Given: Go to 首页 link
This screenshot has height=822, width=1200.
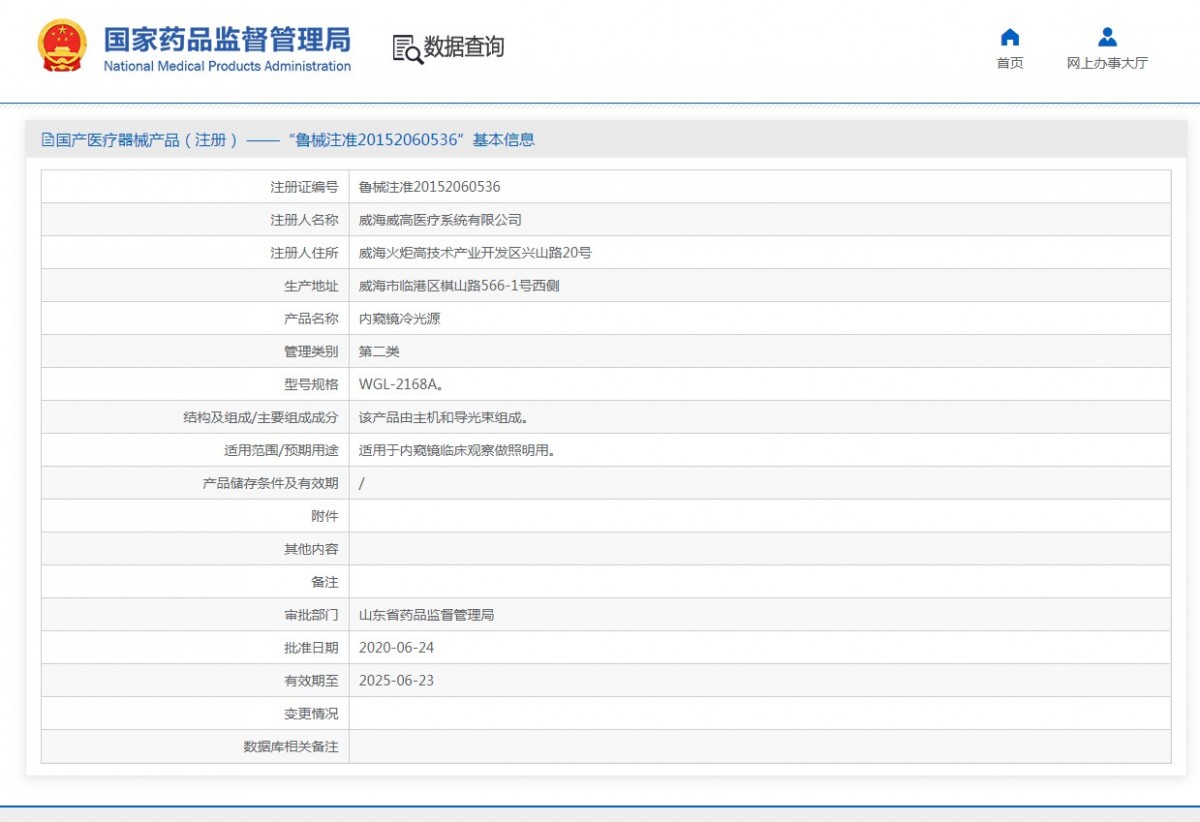Looking at the screenshot, I should coord(1010,63).
